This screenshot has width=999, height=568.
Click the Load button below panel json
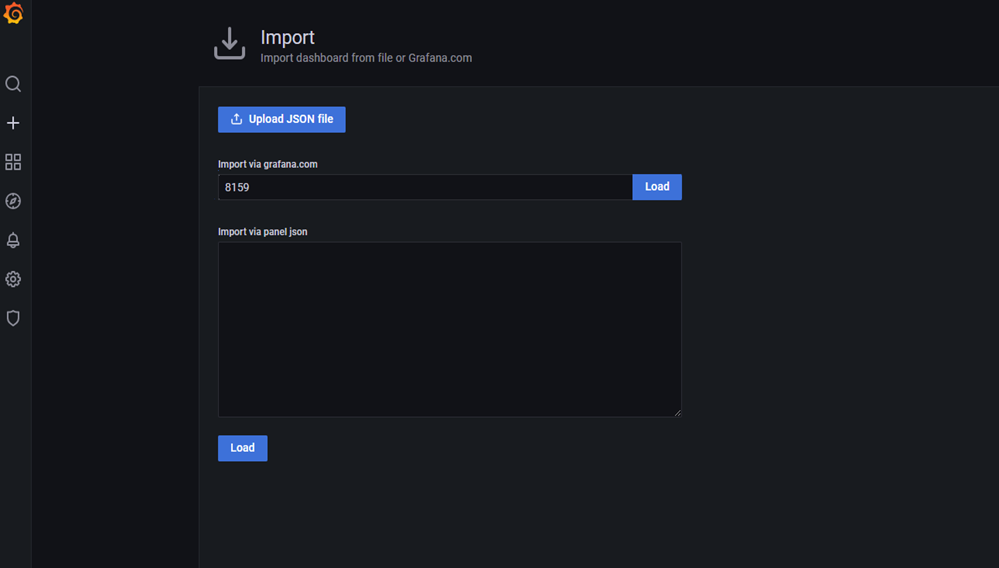click(x=242, y=448)
